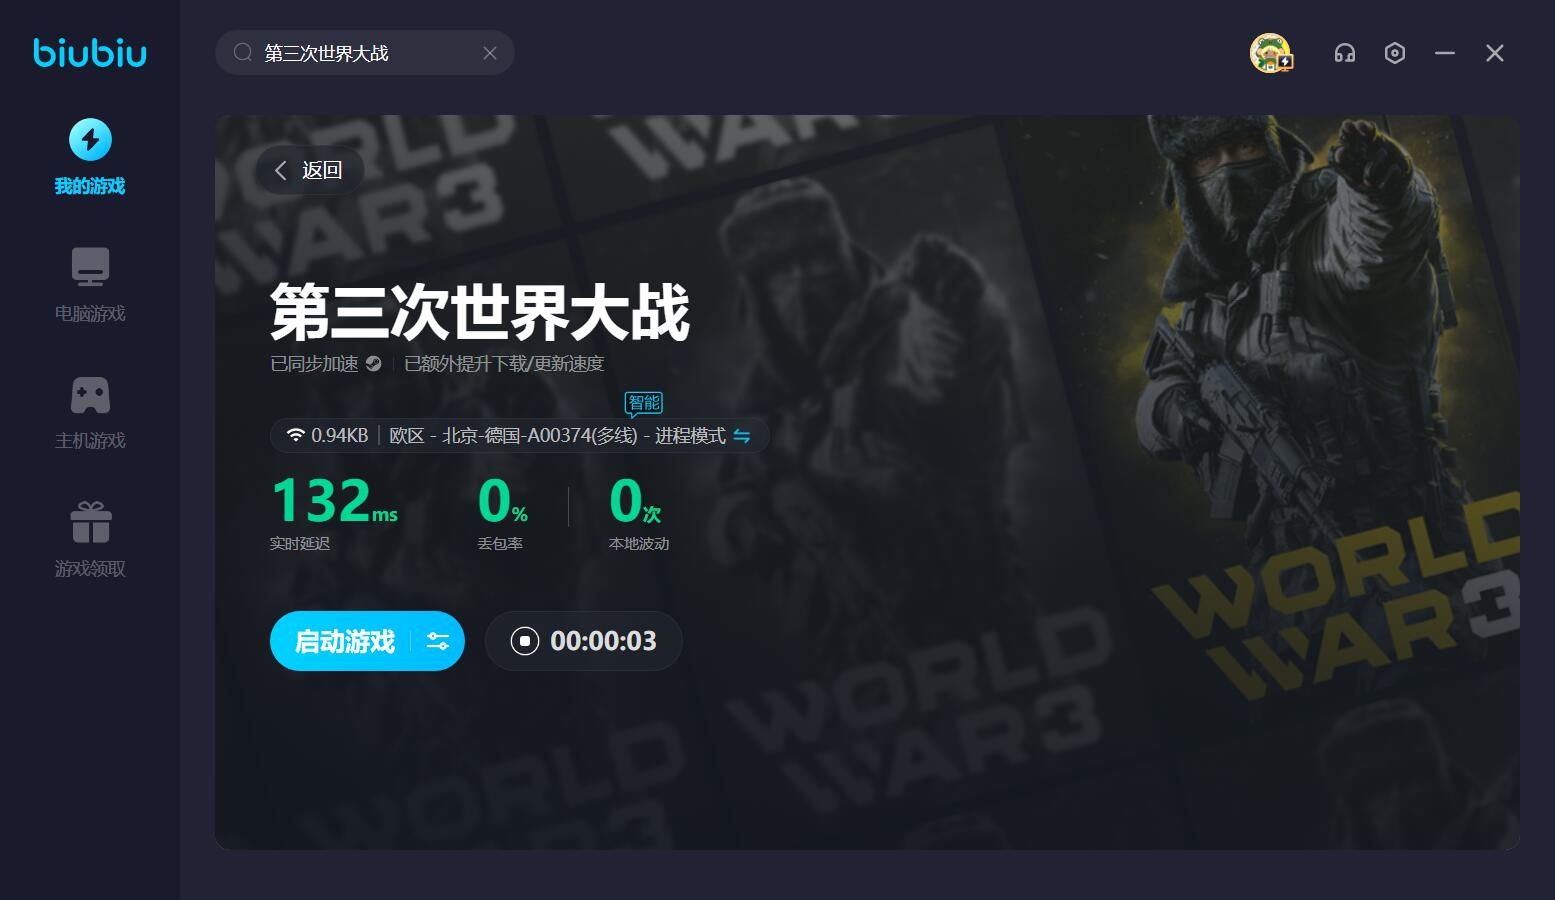This screenshot has width=1555, height=900.
Task: Click the 智能 mode badge
Action: click(644, 403)
